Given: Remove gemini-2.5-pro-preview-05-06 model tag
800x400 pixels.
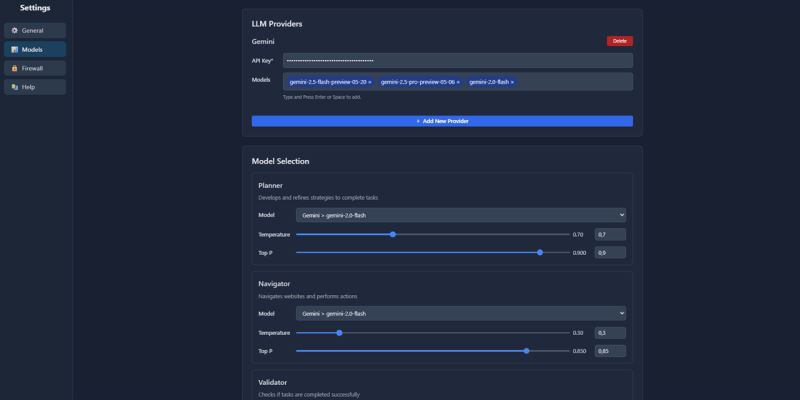Looking at the screenshot, I should point(458,82).
